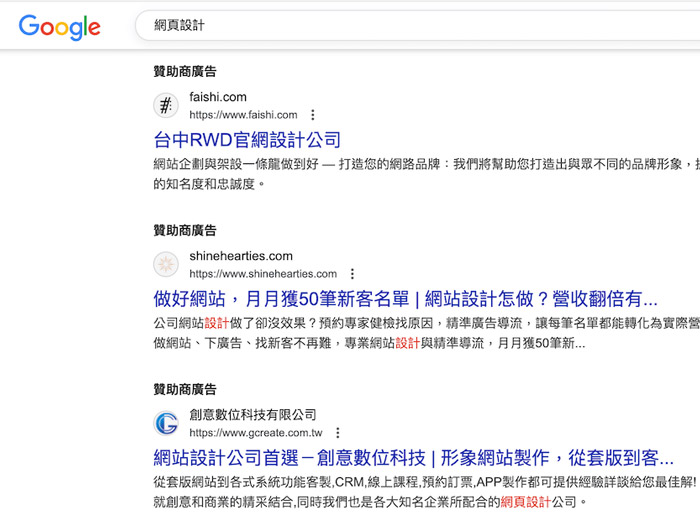Click the shinehearties.com site name

(x=241, y=256)
